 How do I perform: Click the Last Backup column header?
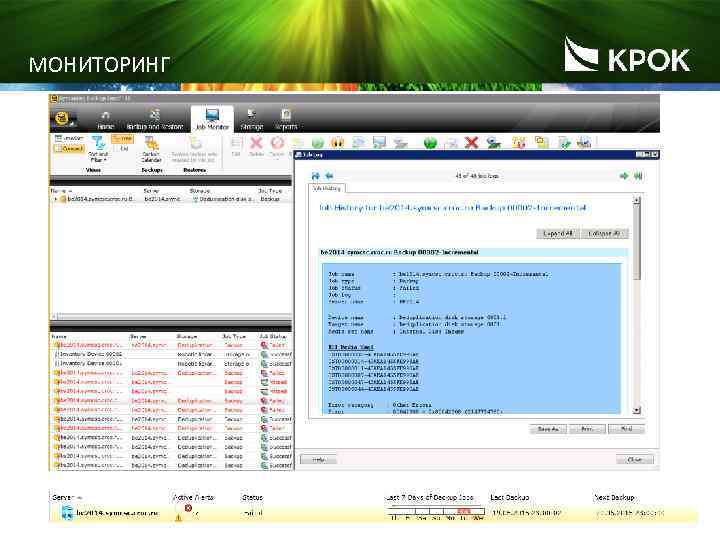(x=510, y=497)
